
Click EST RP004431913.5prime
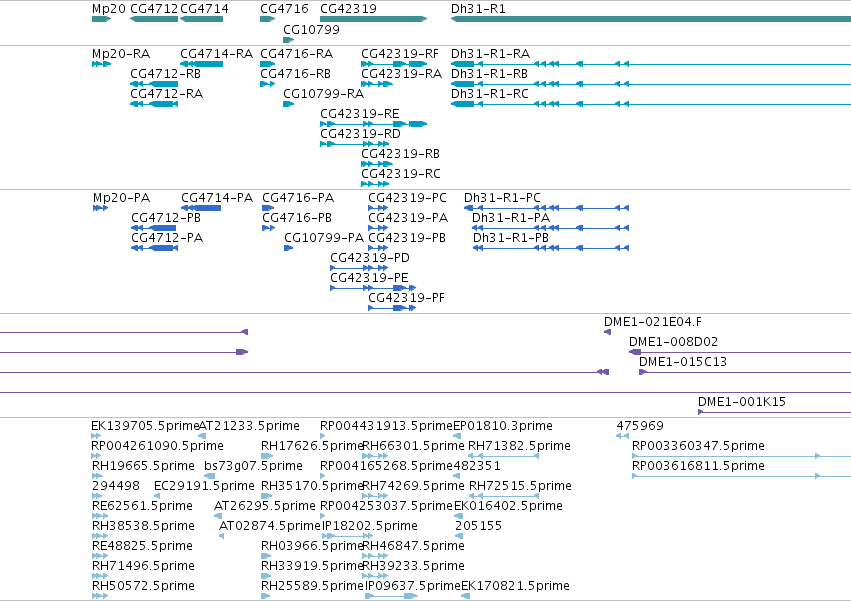[386, 426]
